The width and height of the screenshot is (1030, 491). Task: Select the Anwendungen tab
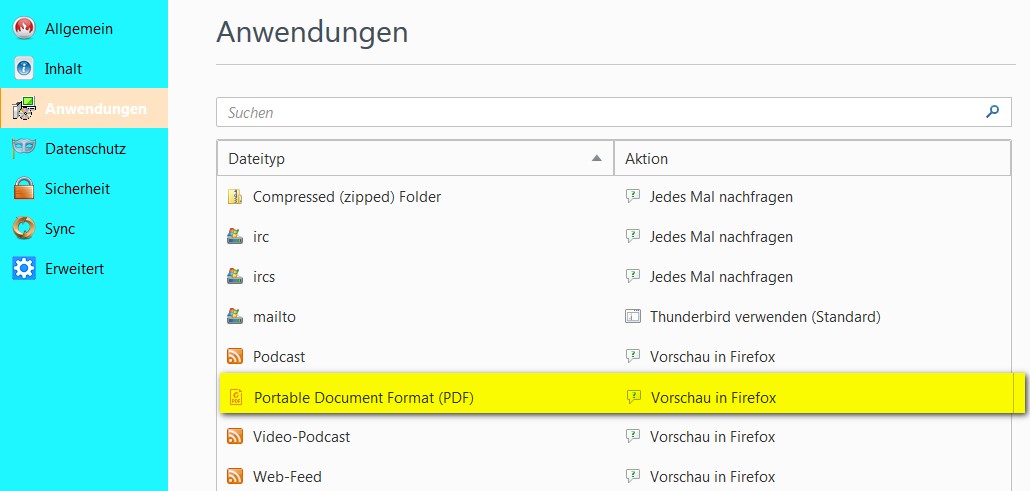pos(95,109)
